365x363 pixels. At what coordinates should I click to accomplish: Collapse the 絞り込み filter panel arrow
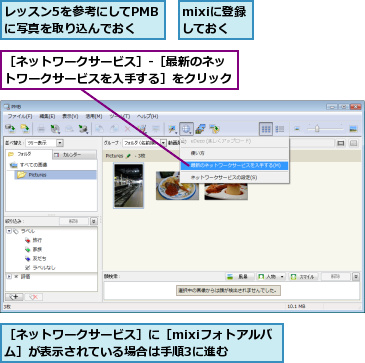point(94,221)
